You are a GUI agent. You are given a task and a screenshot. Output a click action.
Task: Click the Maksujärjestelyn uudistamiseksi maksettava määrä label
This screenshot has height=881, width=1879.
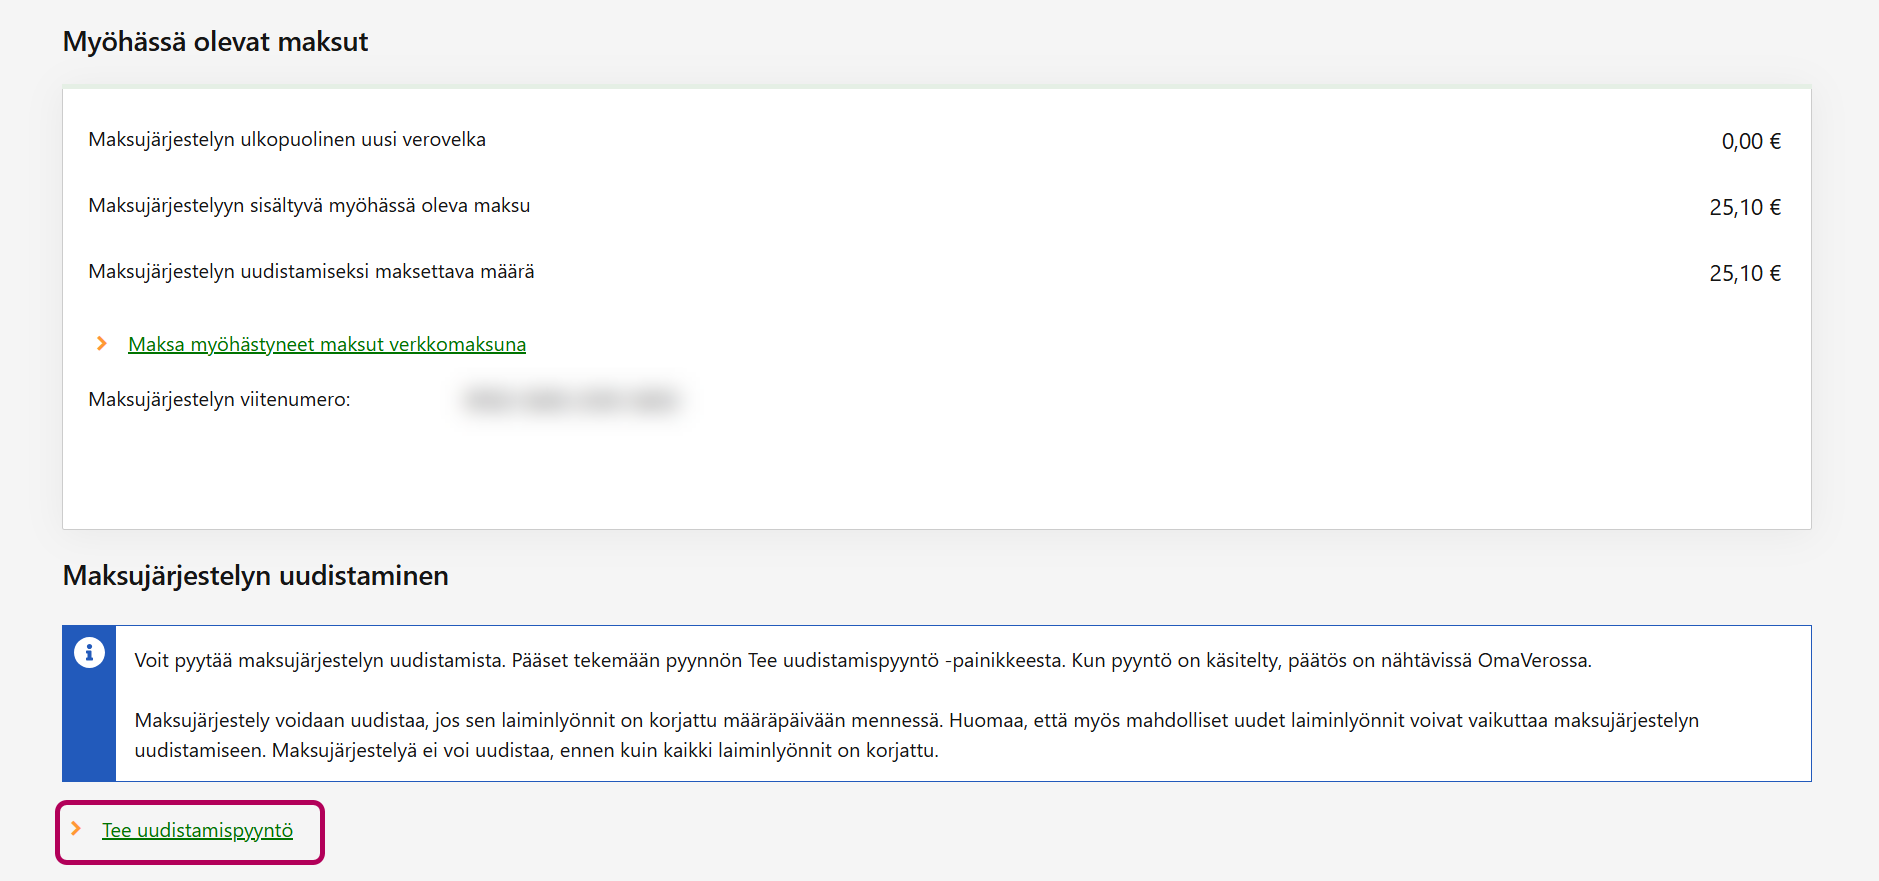(x=311, y=272)
